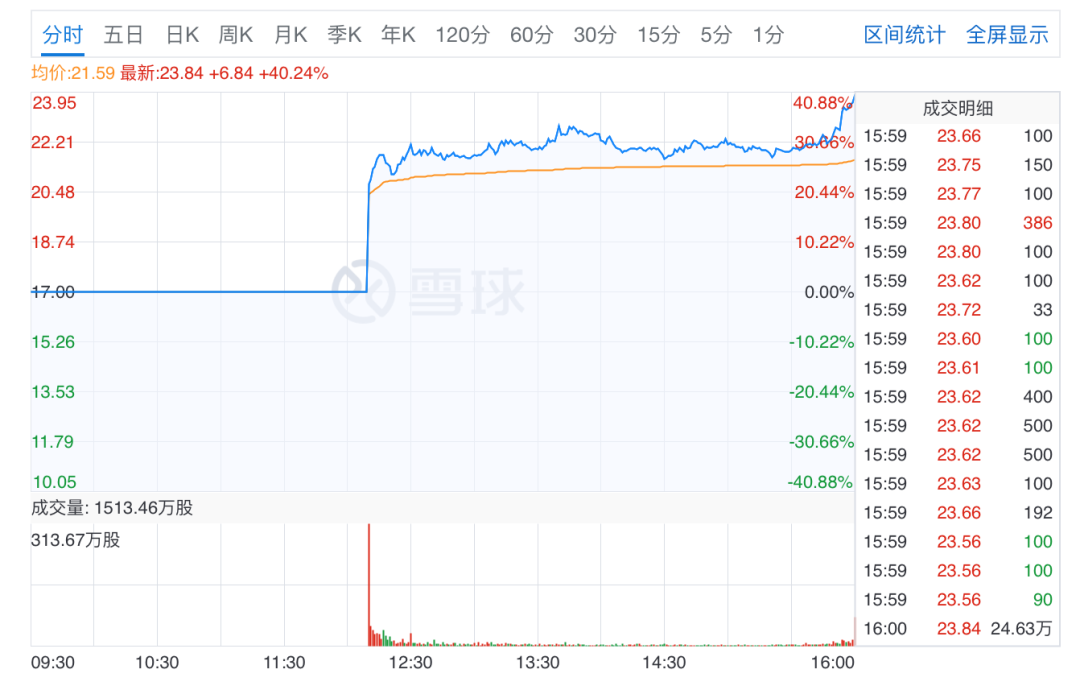Open the 五日 five-day chart tab
Viewport: 1080px width, 686px height.
(x=124, y=35)
